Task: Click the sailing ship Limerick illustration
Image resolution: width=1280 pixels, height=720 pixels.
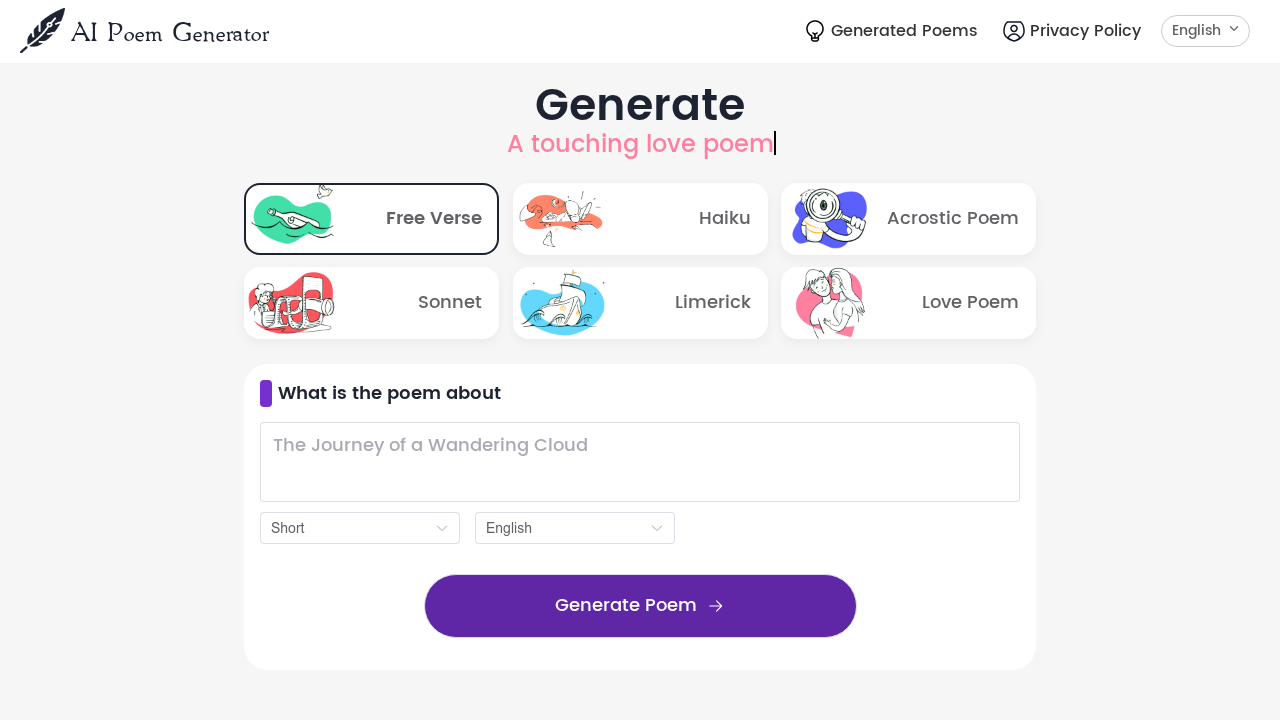Action: click(x=562, y=302)
